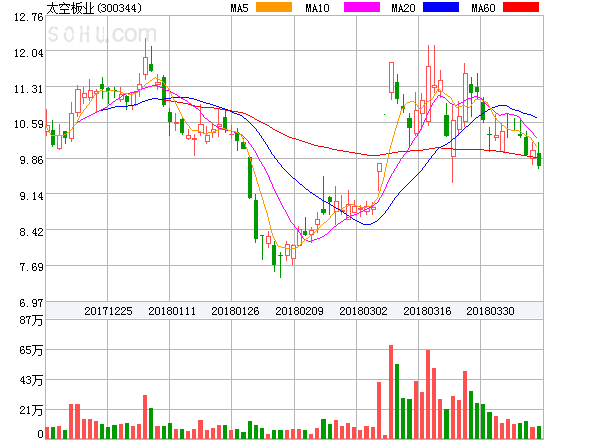This screenshot has height=440, width=600.
Task: Click the 20180209 date label
Action: (299, 311)
